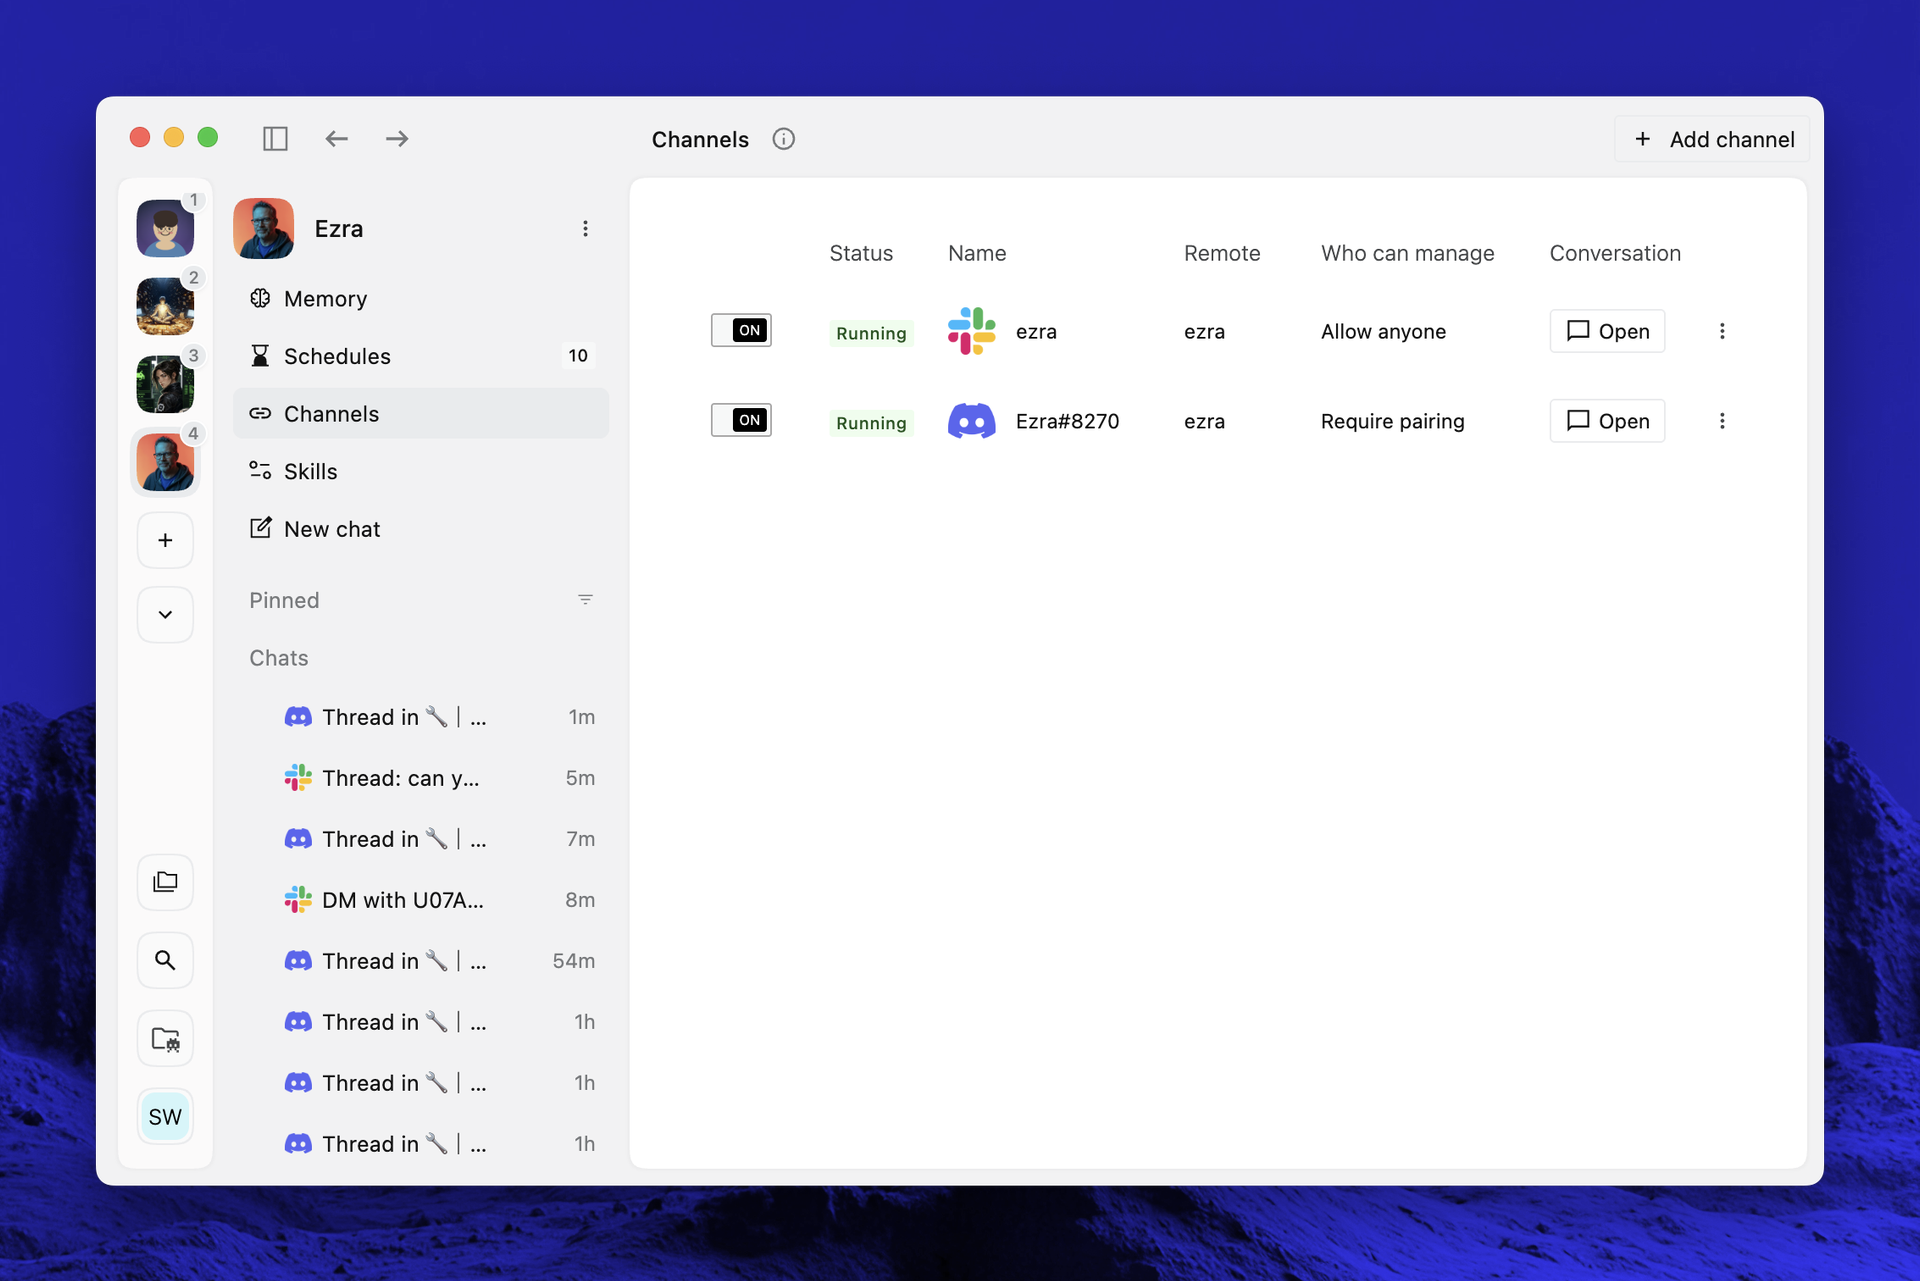Click the Slack logo icon for ezra
This screenshot has height=1281, width=1920.
pyautogui.click(x=971, y=331)
